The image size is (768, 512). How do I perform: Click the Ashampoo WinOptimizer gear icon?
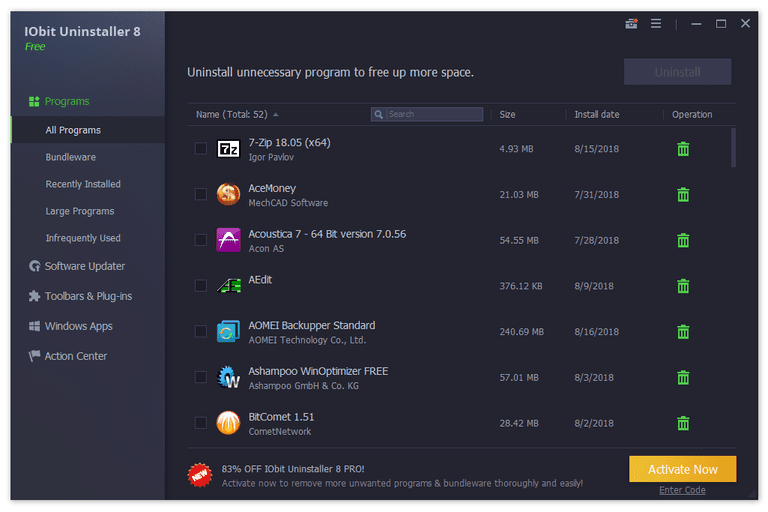[x=228, y=377]
